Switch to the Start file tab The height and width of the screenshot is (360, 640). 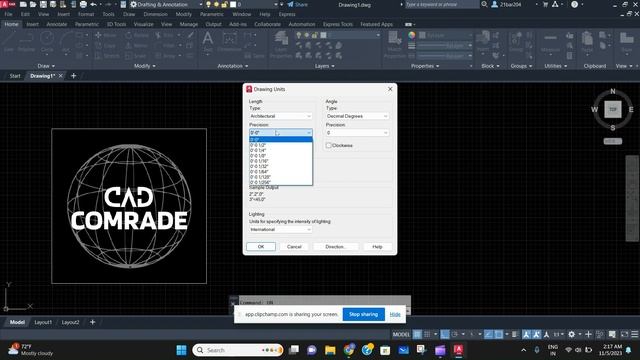pyautogui.click(x=15, y=76)
